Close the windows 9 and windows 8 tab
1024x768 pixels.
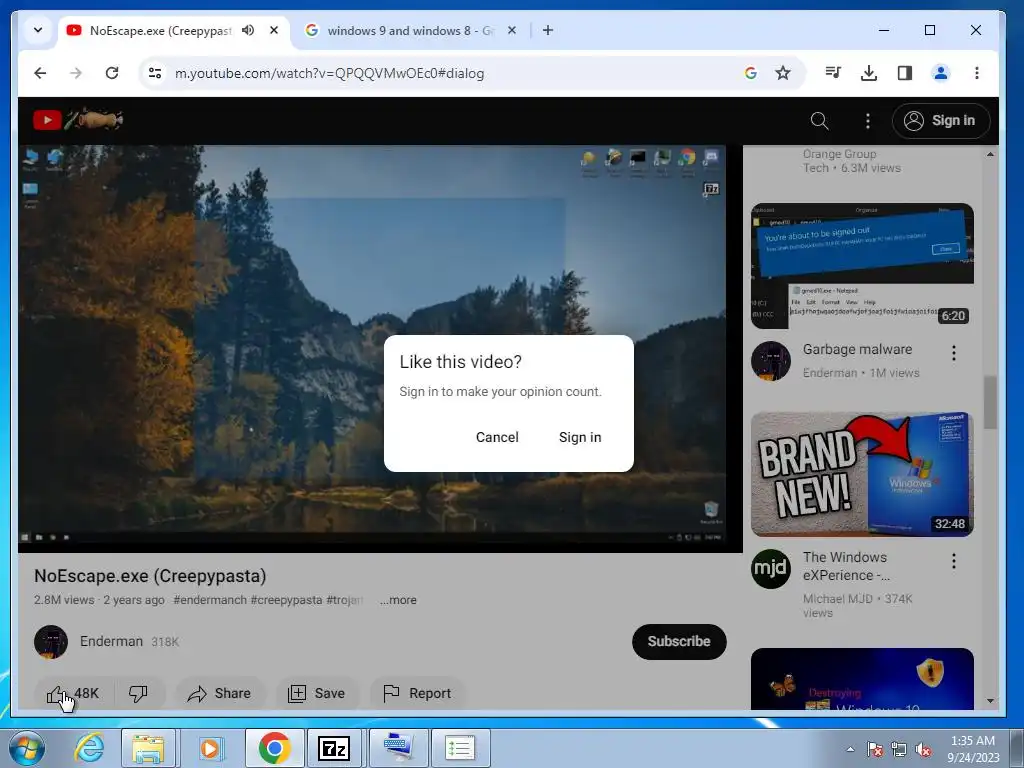point(512,30)
